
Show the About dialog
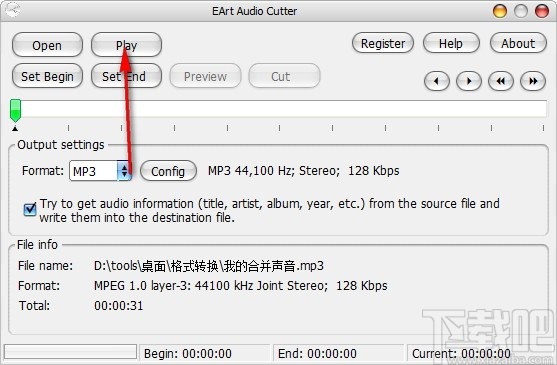point(518,43)
